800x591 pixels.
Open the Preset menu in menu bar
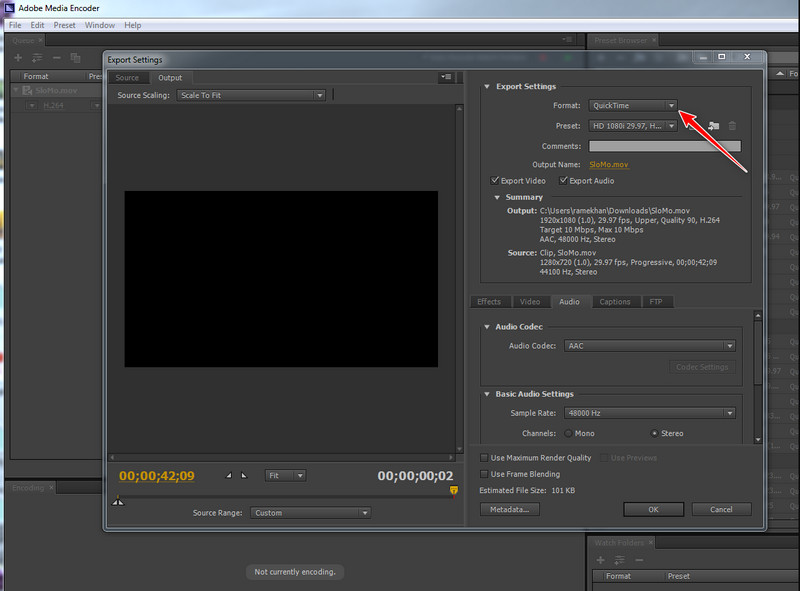[x=64, y=25]
